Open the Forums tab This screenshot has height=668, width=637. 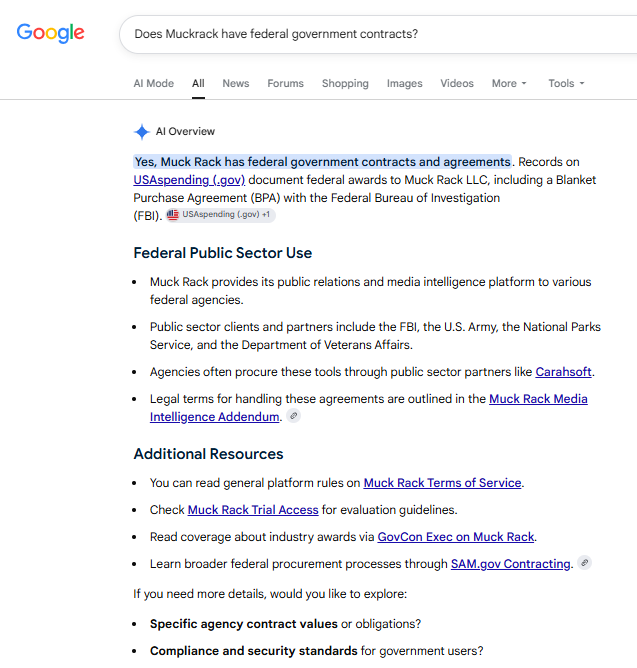285,84
